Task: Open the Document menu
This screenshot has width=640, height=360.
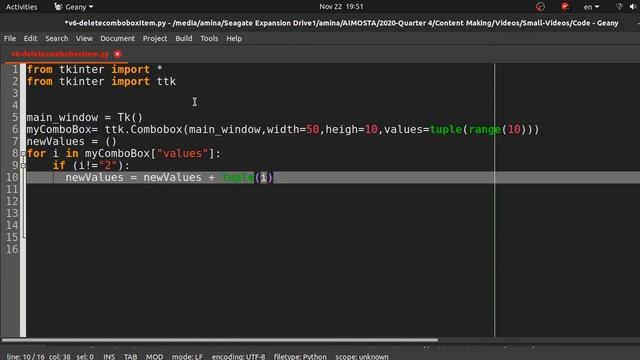Action: tap(118, 38)
